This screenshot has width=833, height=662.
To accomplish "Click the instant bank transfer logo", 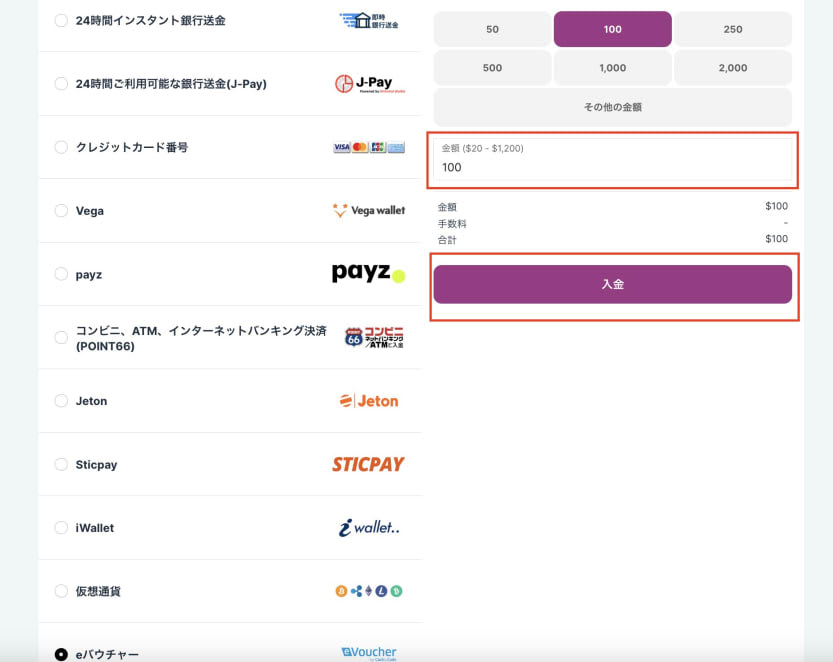I will click(369, 21).
